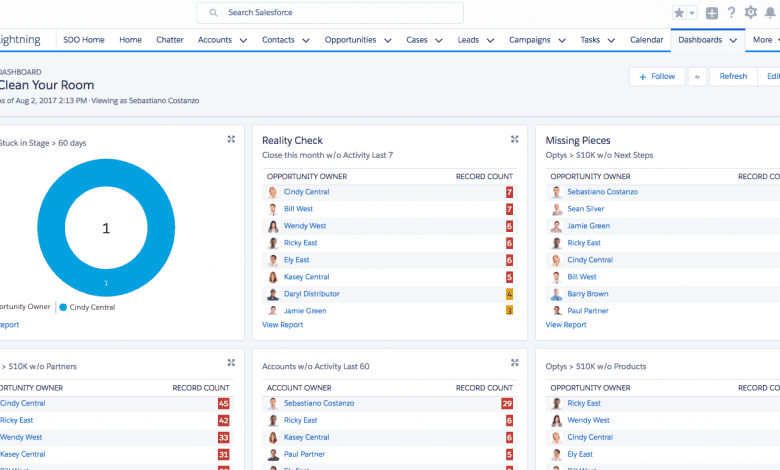780x470 pixels.
Task: Open the Calendar tab
Action: 647,40
